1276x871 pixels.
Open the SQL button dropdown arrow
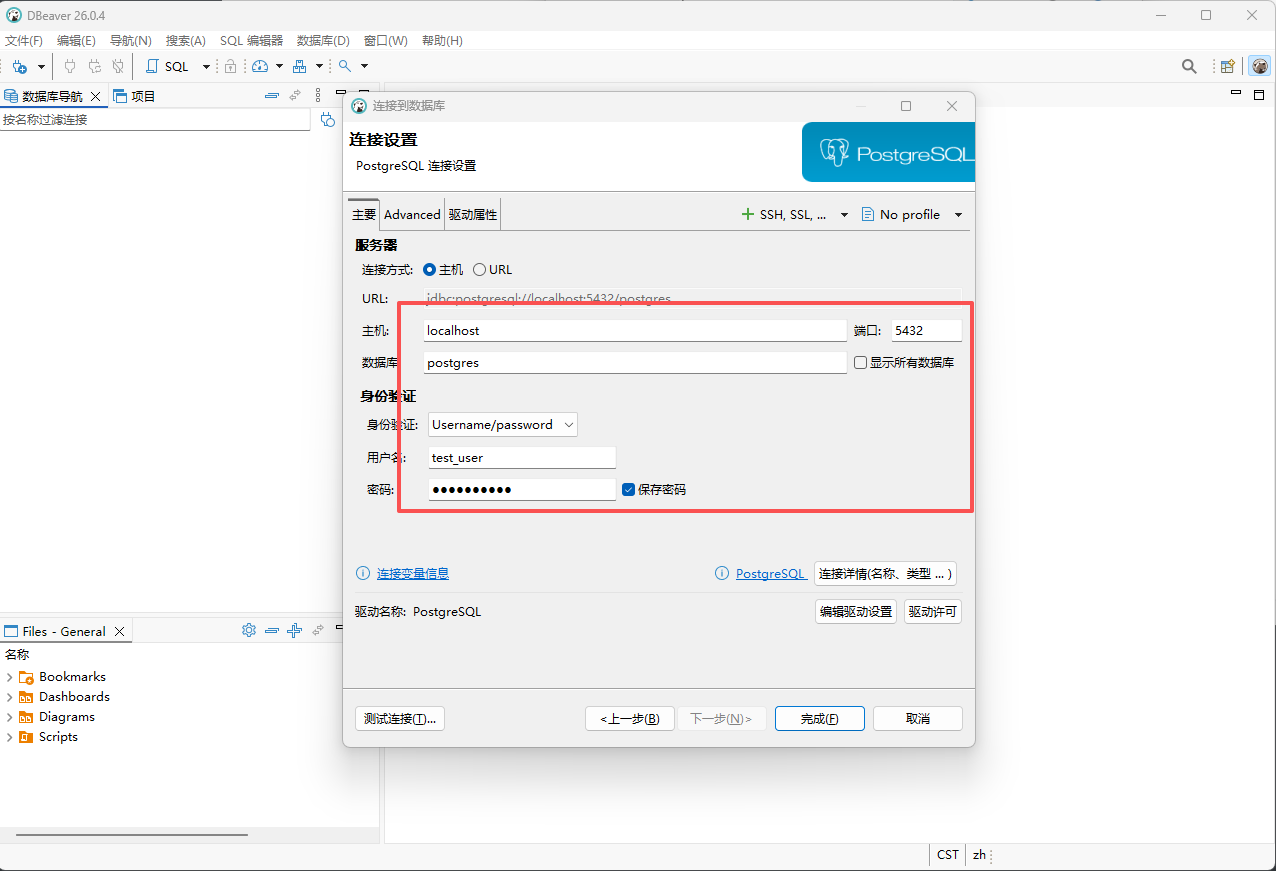click(x=207, y=66)
